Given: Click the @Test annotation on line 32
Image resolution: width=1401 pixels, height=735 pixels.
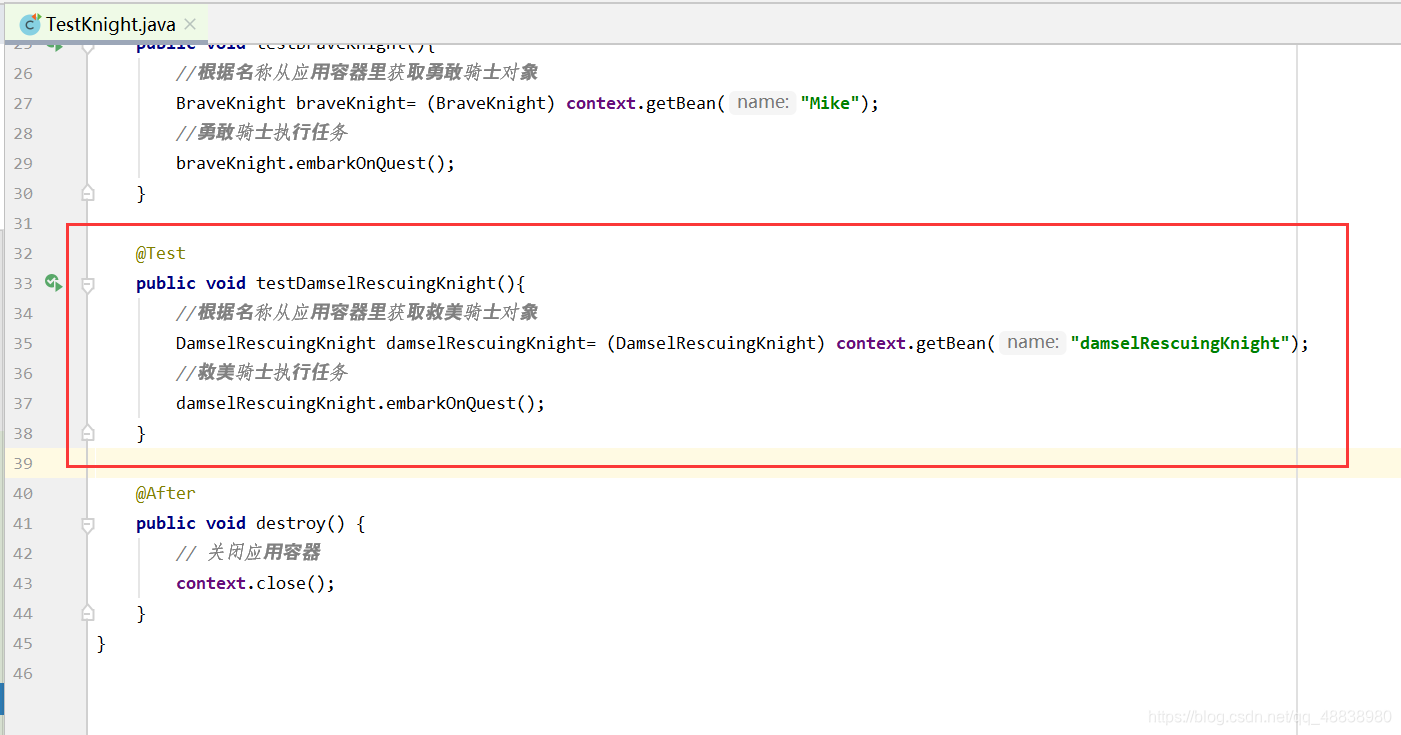Looking at the screenshot, I should pos(161,253).
